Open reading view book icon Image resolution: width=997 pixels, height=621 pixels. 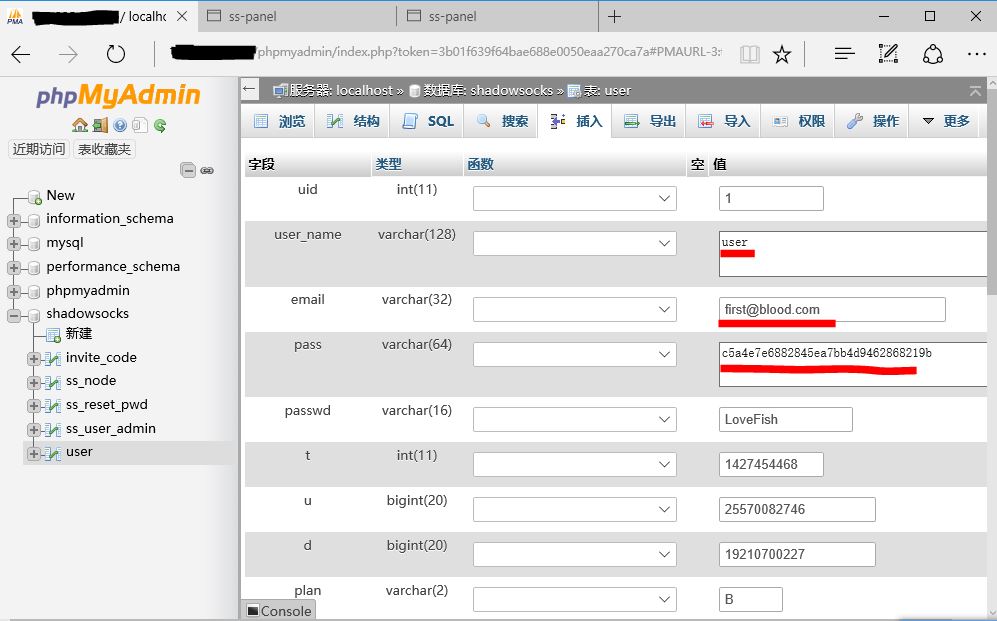pos(750,54)
